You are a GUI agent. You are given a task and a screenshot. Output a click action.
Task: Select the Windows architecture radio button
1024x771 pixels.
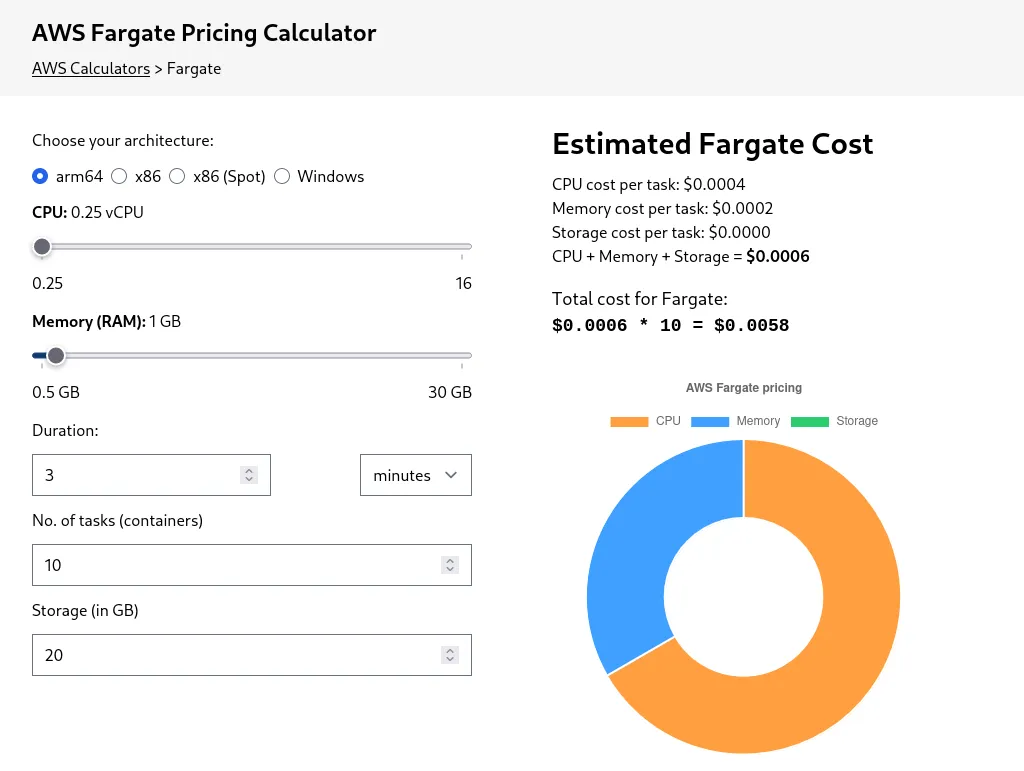(281, 176)
